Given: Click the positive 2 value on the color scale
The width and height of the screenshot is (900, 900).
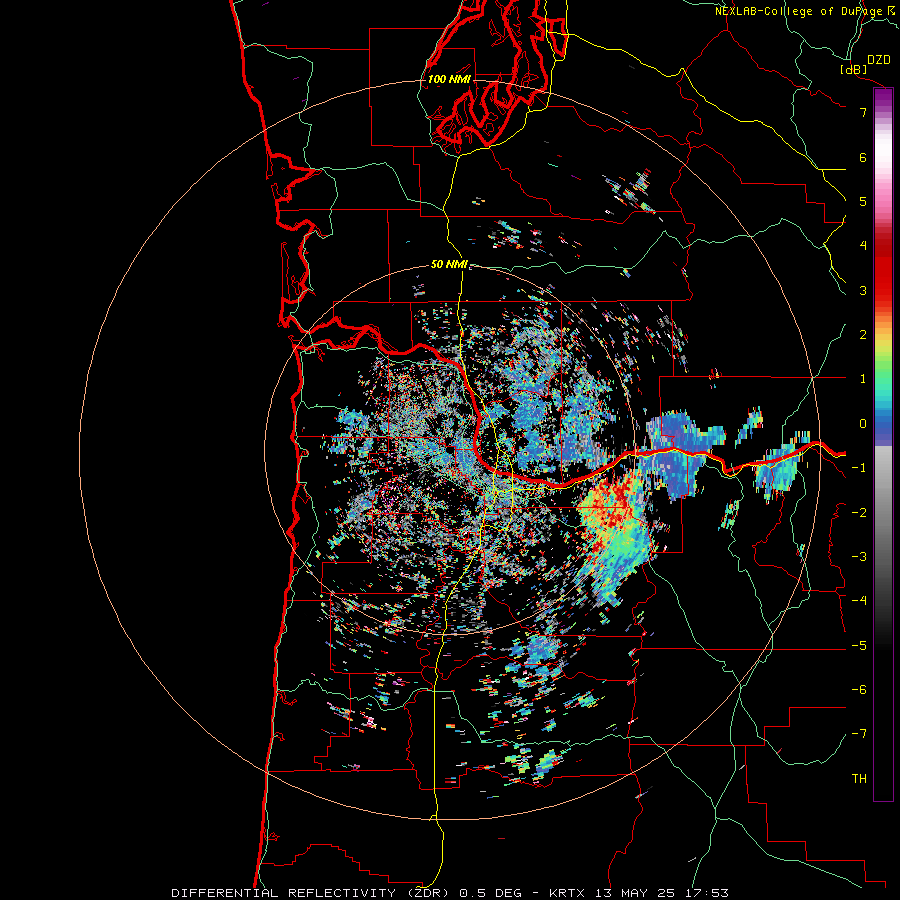Looking at the screenshot, I should [x=863, y=335].
